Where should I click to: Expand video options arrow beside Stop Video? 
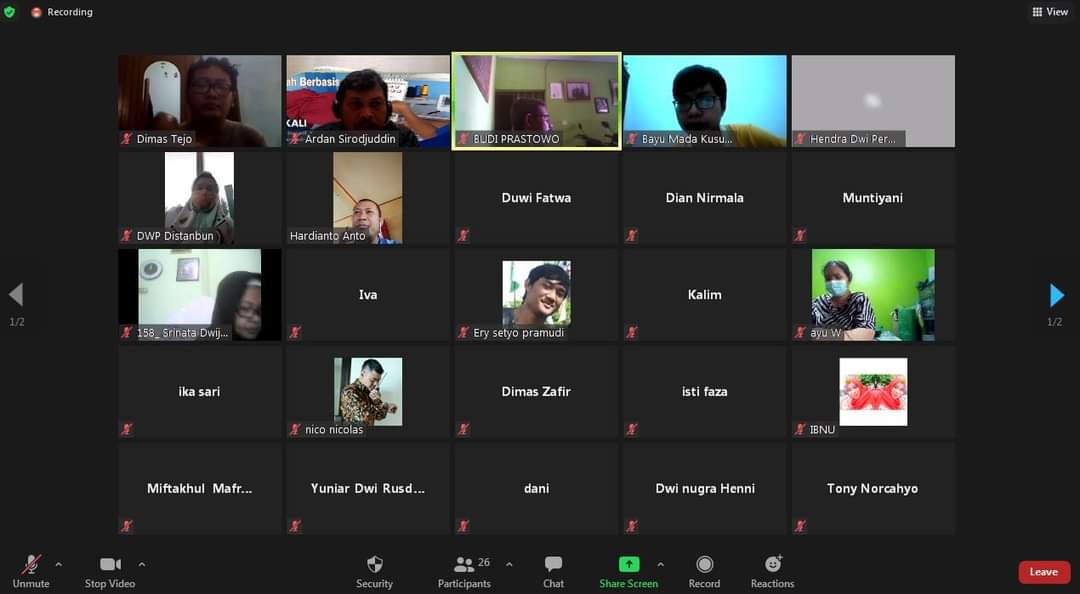142,564
